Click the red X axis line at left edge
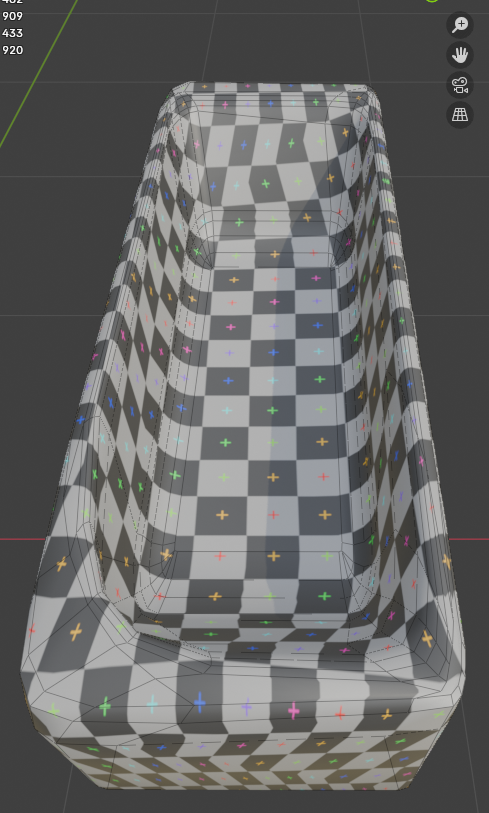Image resolution: width=489 pixels, height=813 pixels. 22,539
